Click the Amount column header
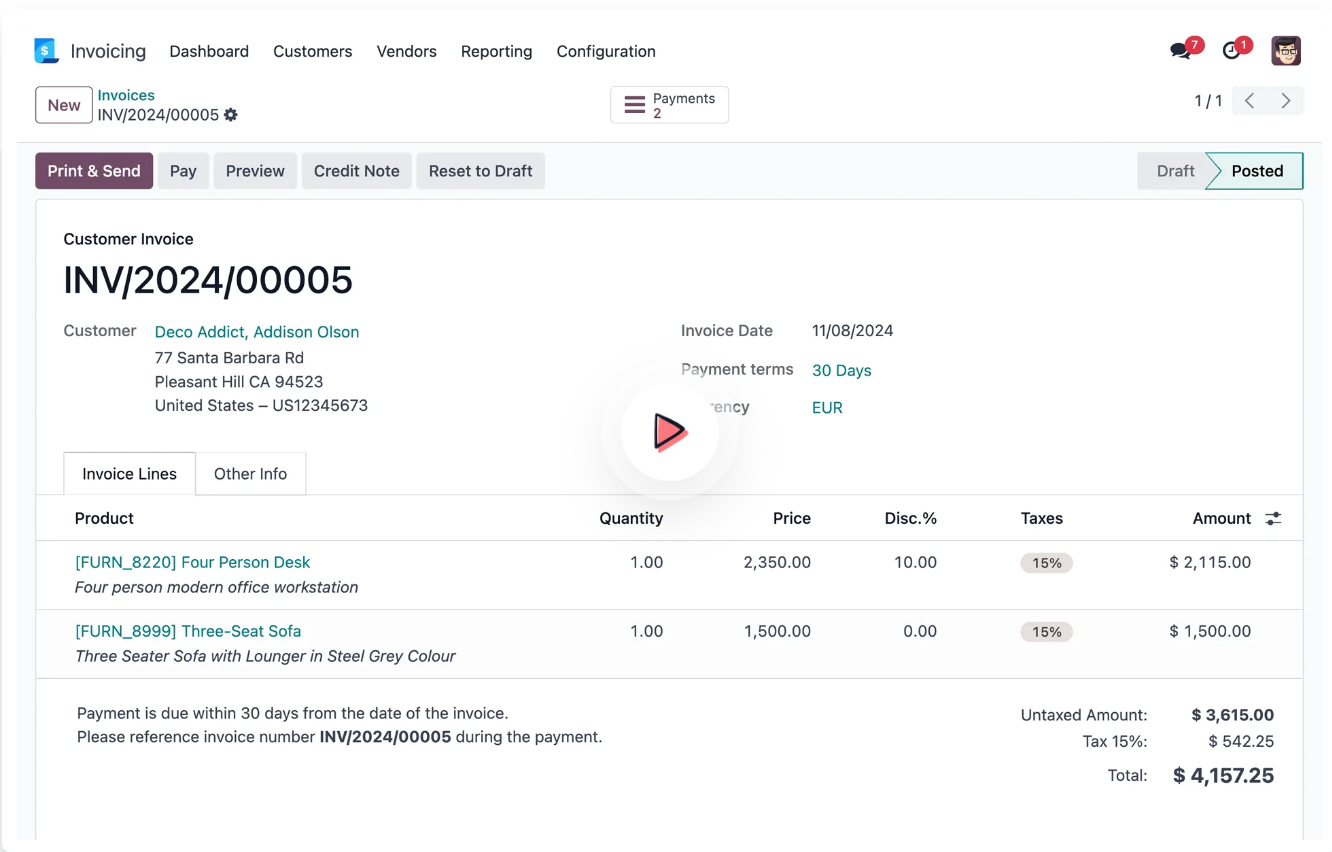Screen dimensions: 1332x852 coord(1222,518)
